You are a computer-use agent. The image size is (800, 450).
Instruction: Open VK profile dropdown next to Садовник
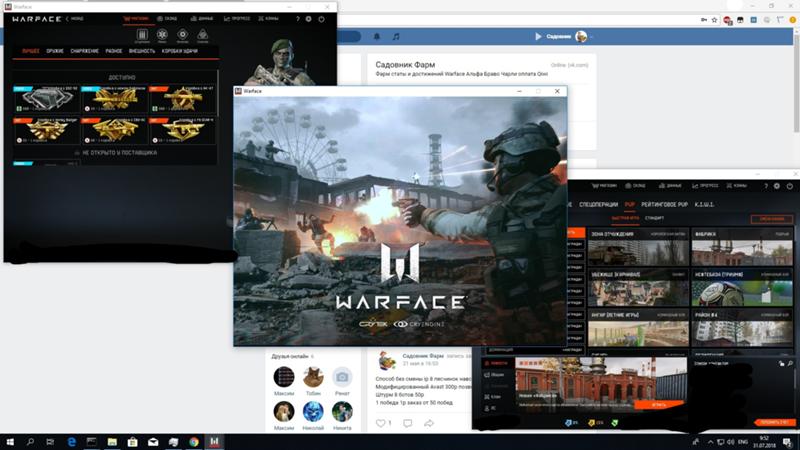(591, 37)
